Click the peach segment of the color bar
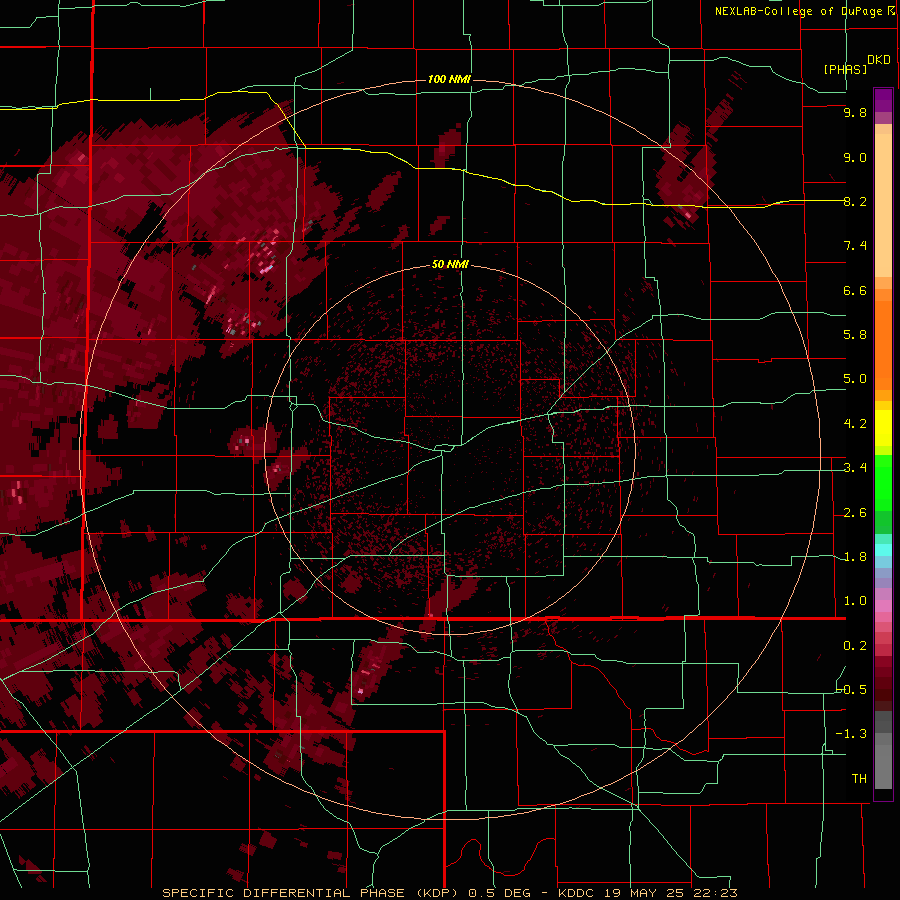900x900 pixels. (883, 205)
